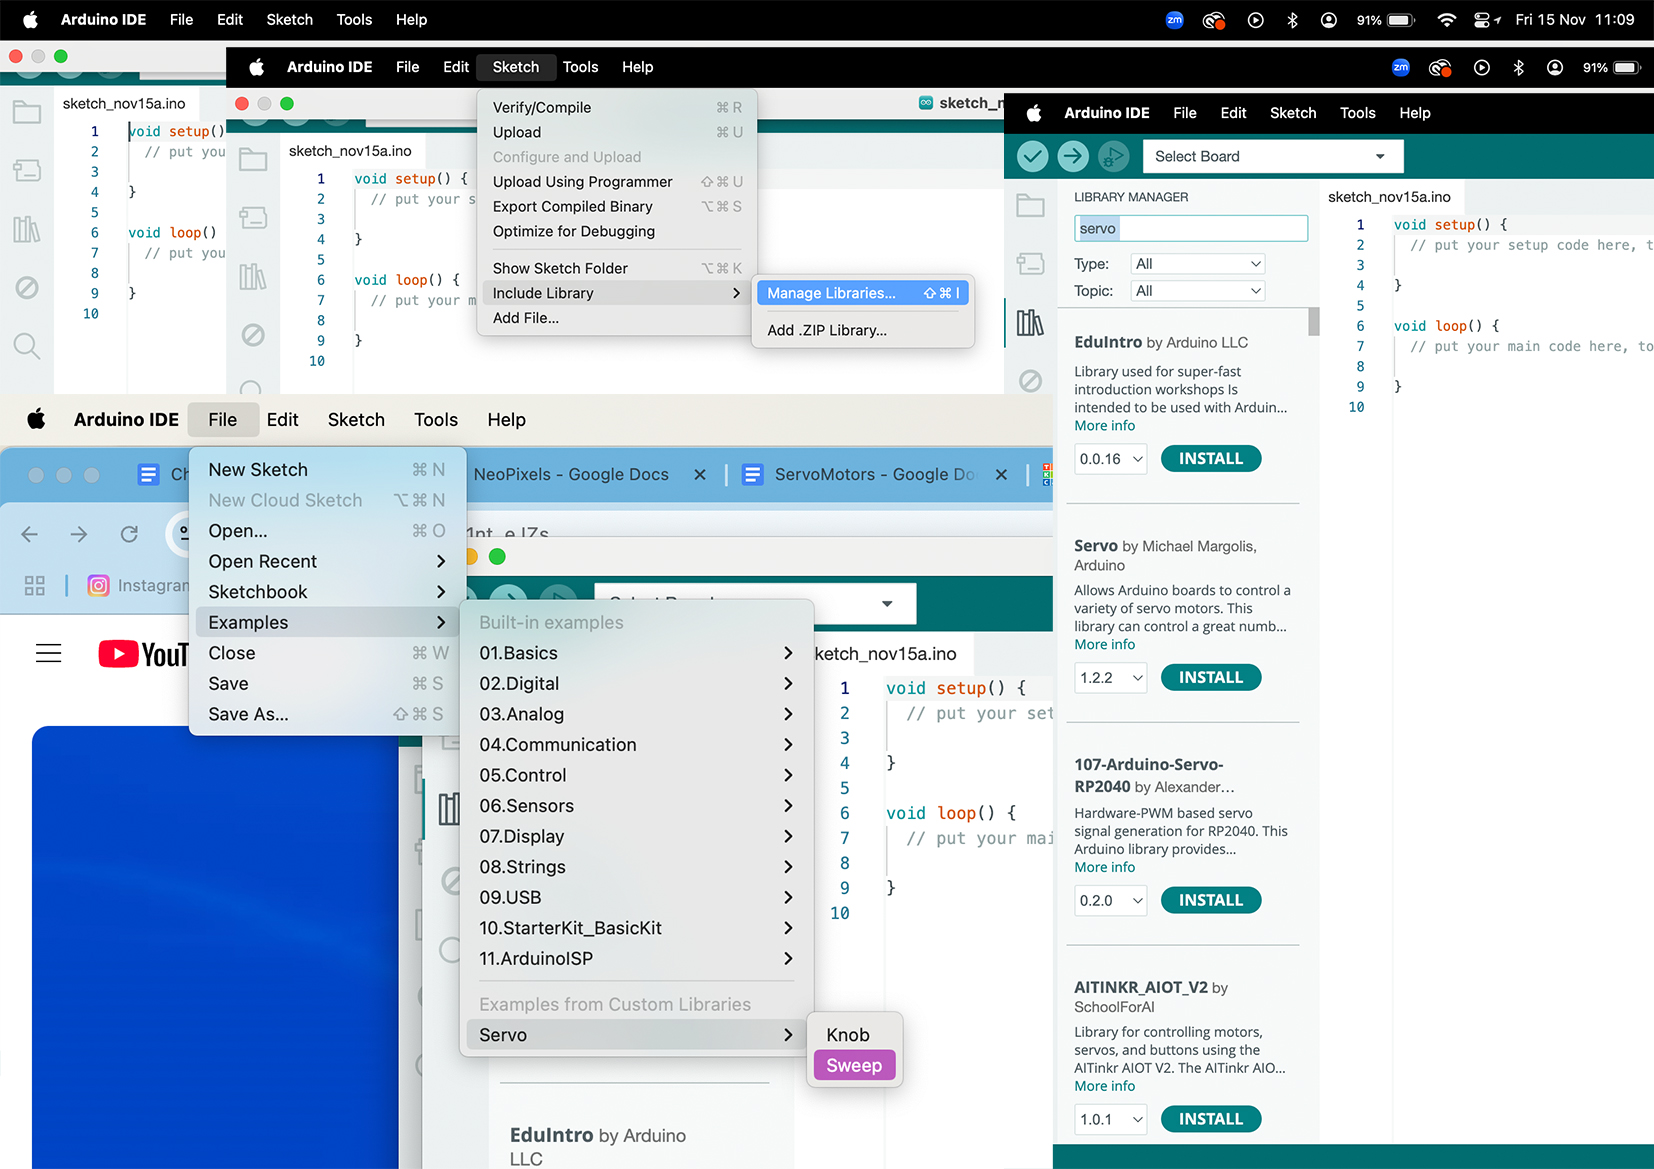Image resolution: width=1654 pixels, height=1169 pixels.
Task: Click the Verify checkmark button beside Select Board
Action: pos(1033,156)
